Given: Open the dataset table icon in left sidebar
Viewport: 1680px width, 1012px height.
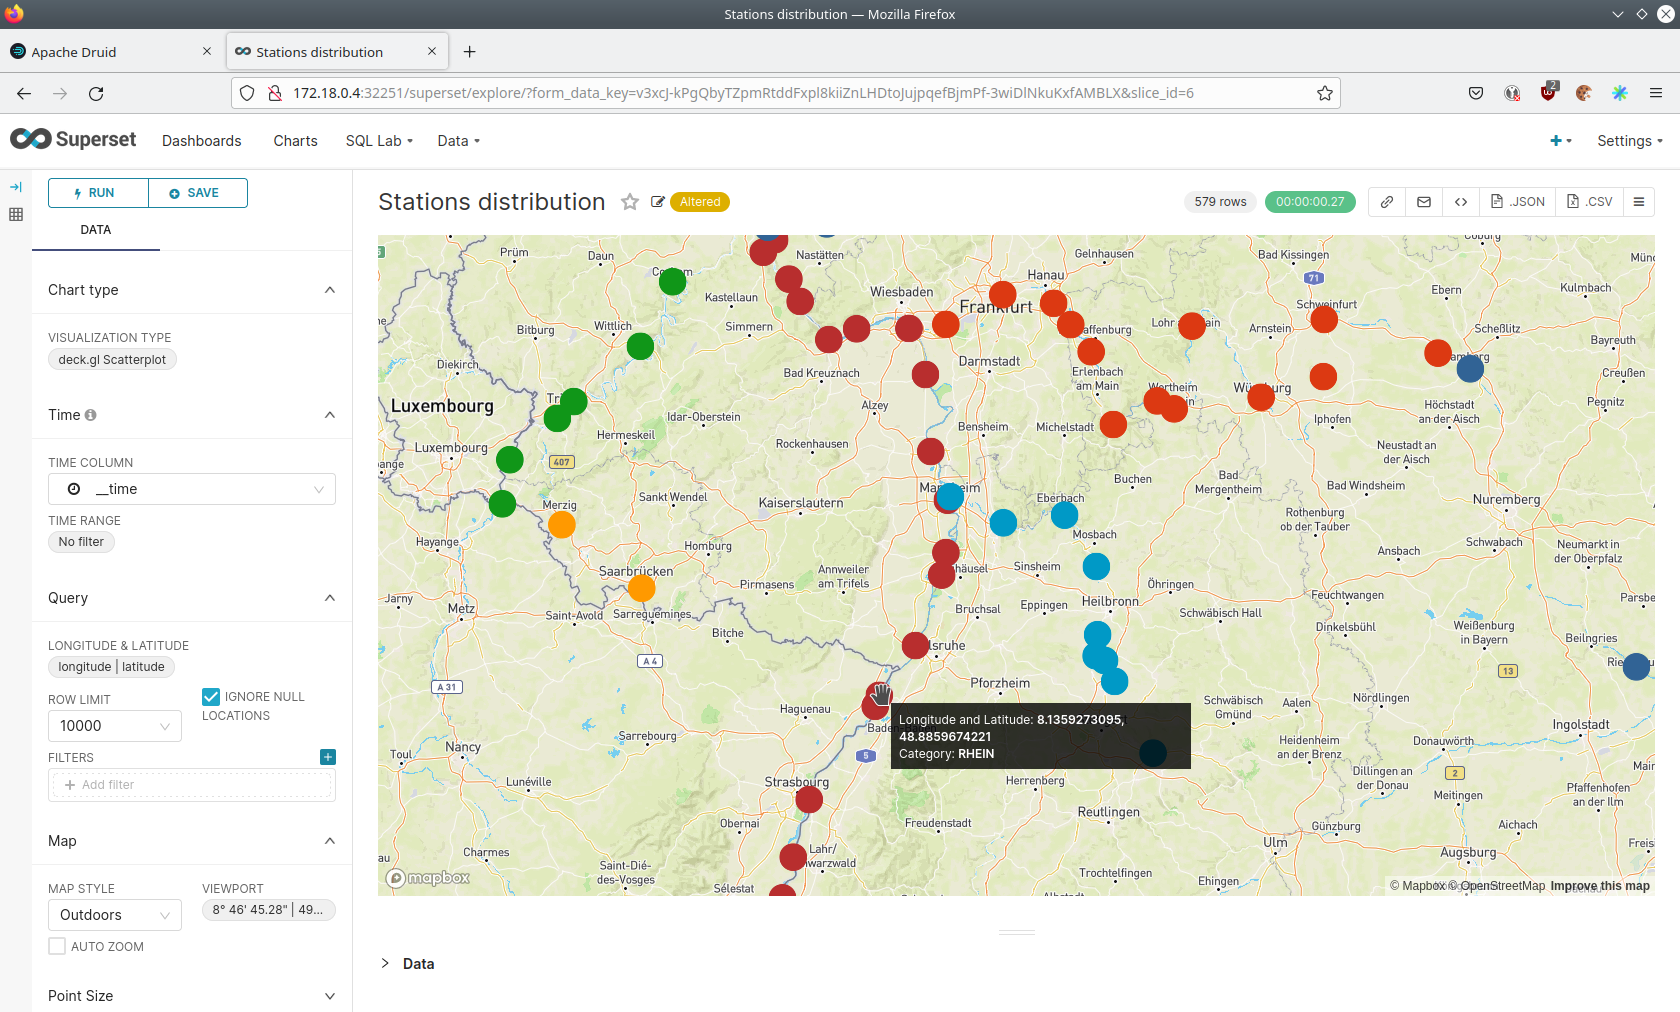Looking at the screenshot, I should (x=16, y=214).
